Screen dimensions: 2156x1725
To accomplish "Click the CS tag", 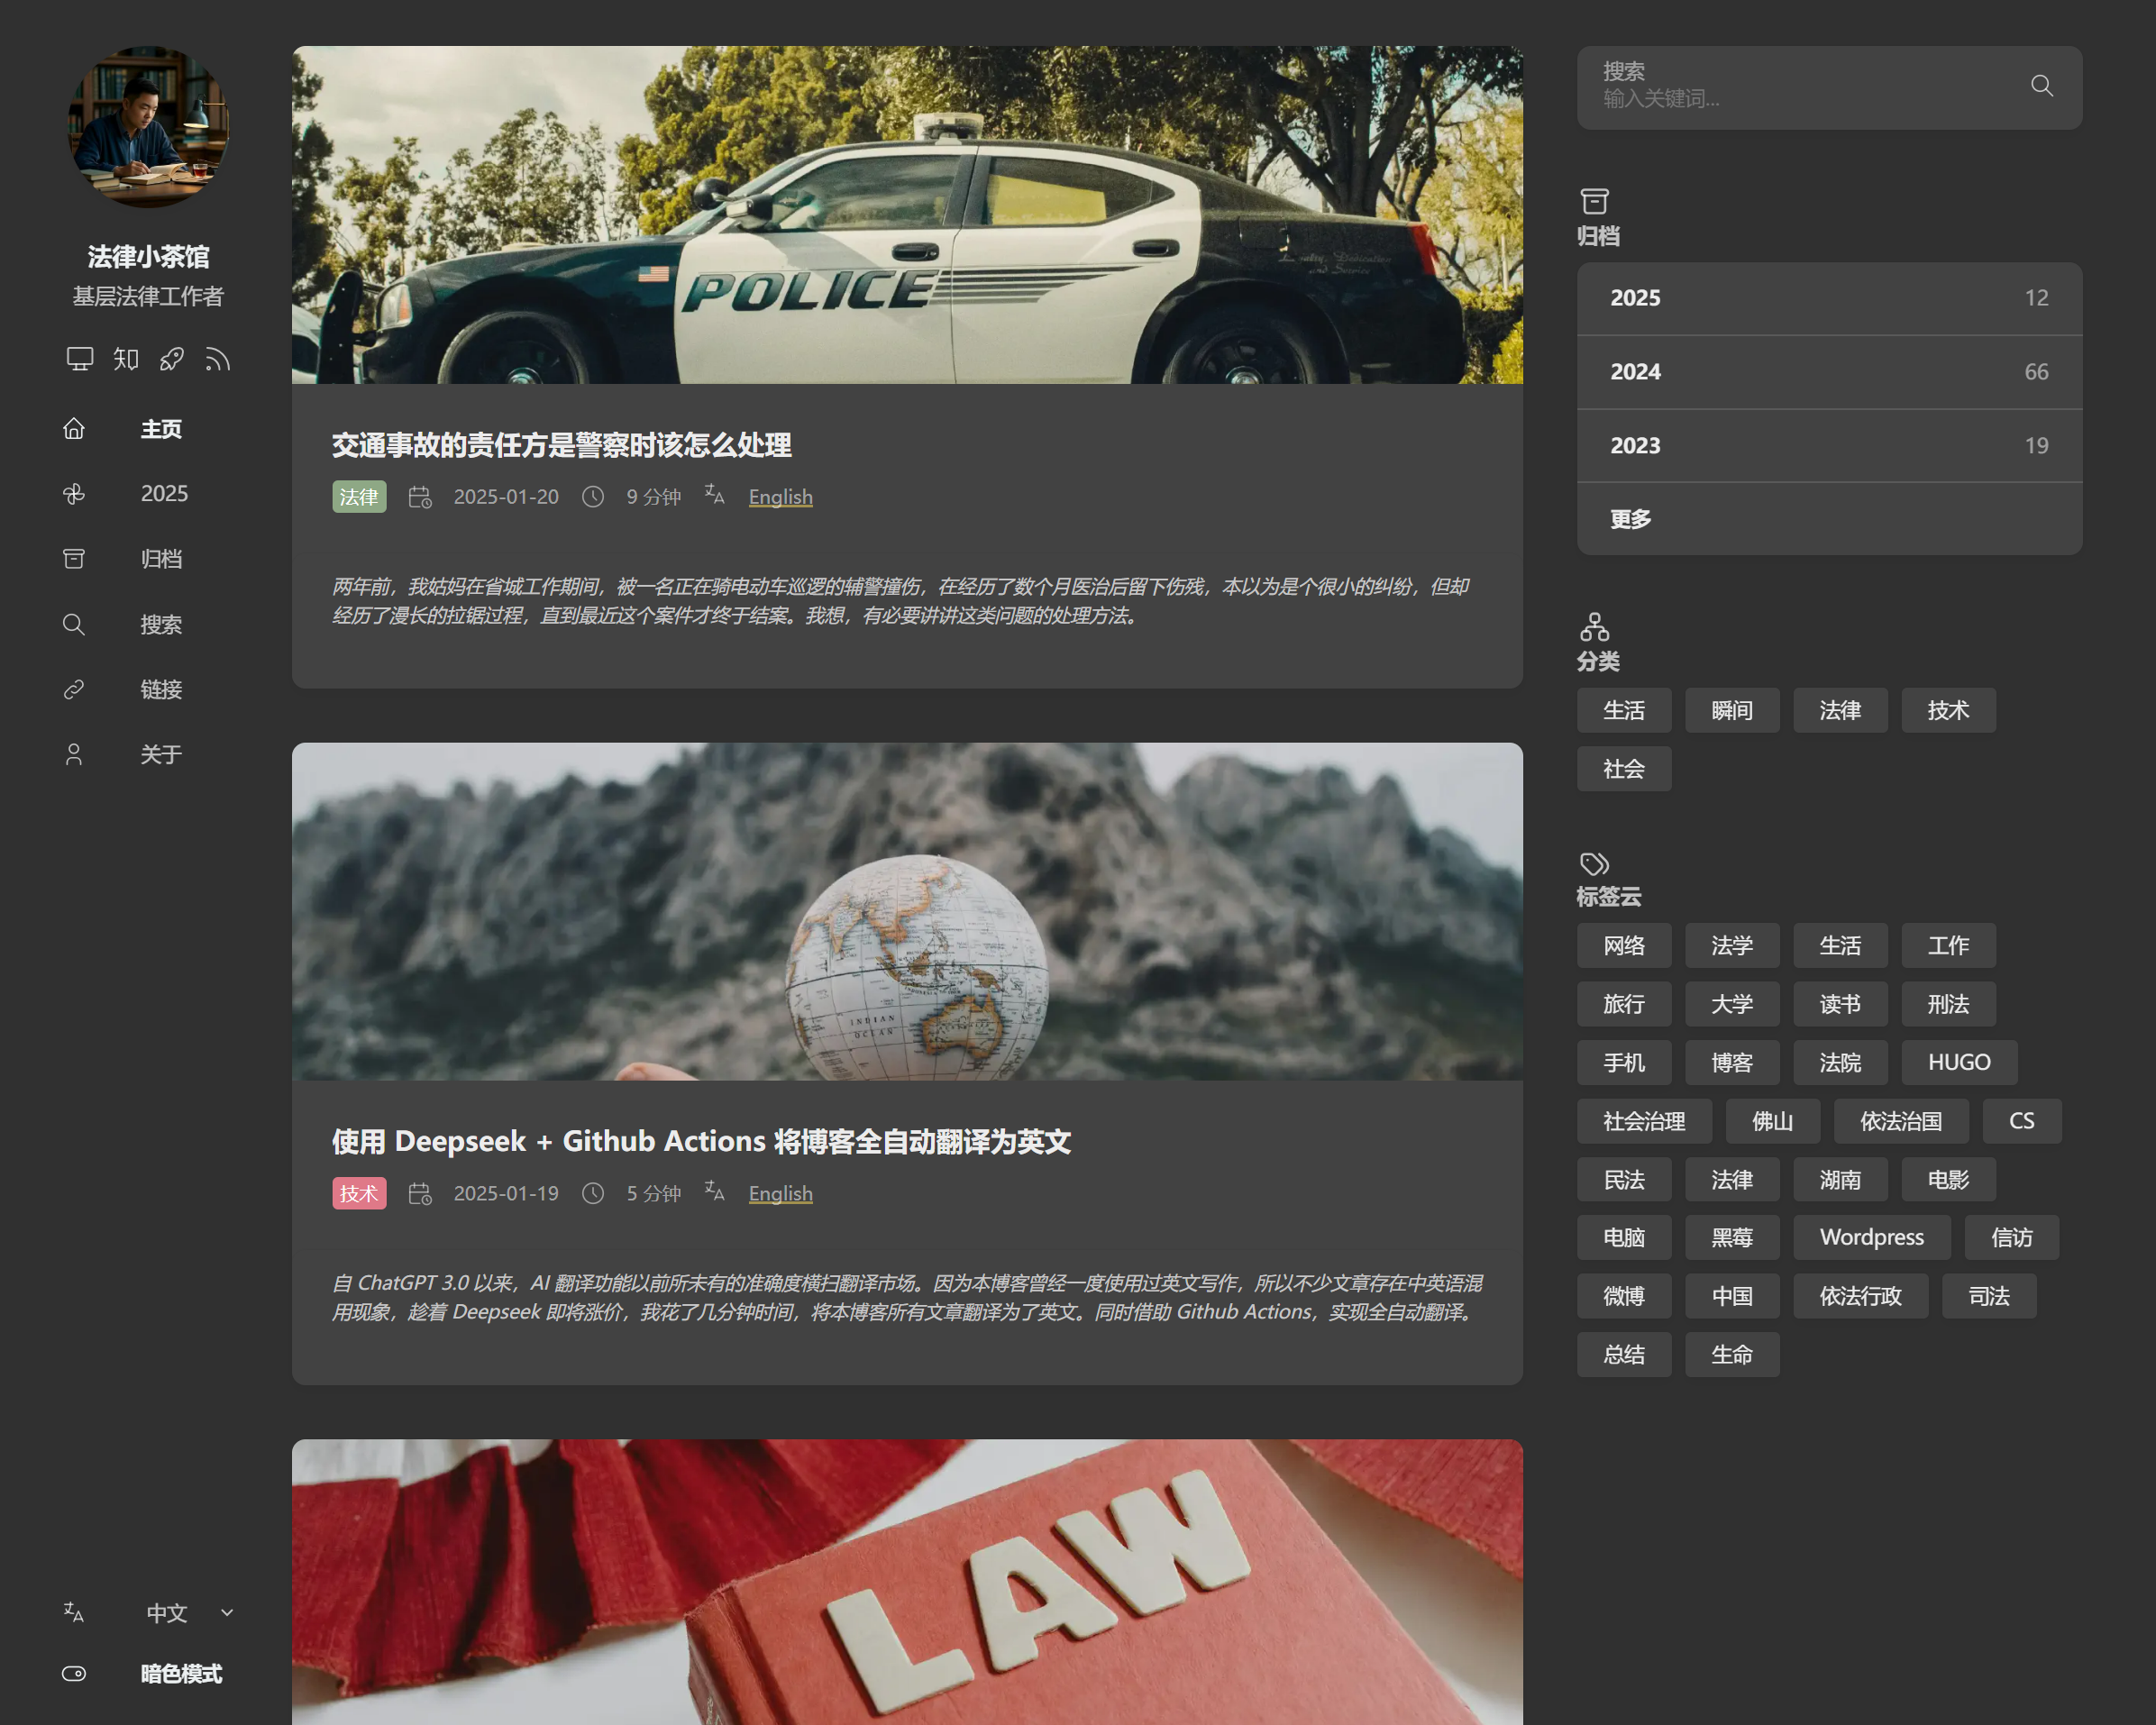I will (2021, 1121).
